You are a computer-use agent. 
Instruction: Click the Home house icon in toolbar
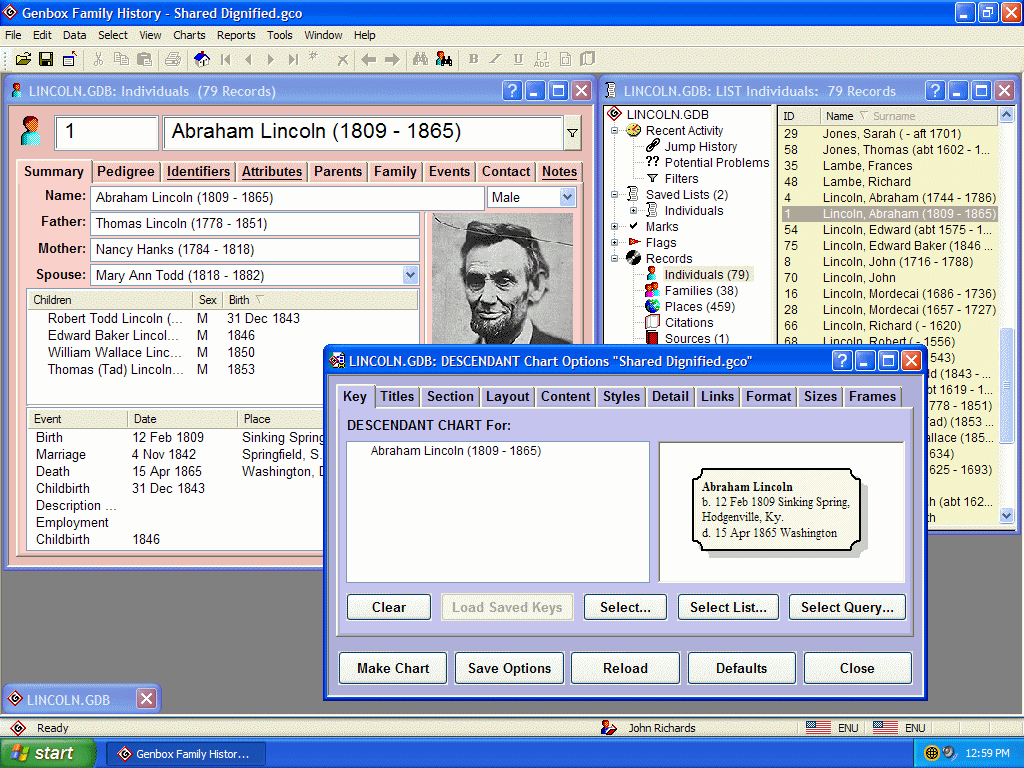pos(202,59)
